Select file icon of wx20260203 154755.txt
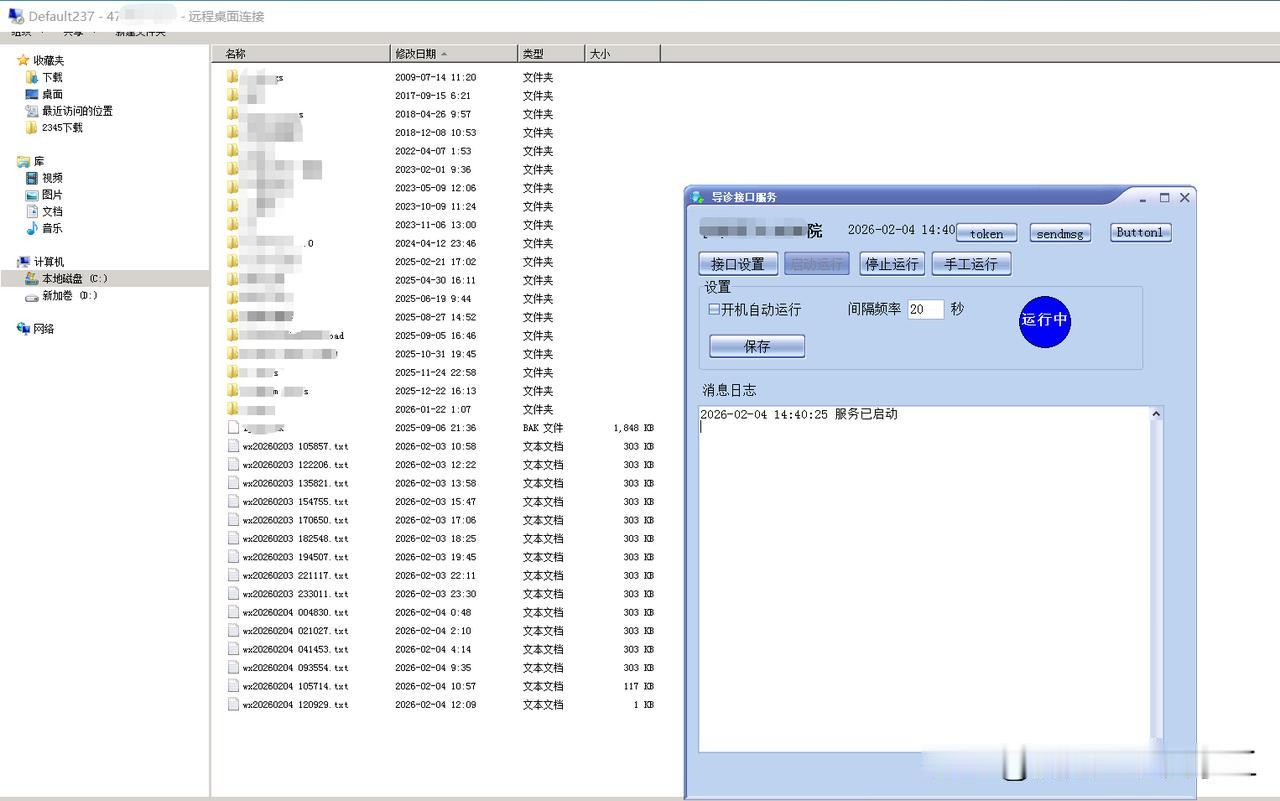Image resolution: width=1280 pixels, height=801 pixels. (x=233, y=502)
